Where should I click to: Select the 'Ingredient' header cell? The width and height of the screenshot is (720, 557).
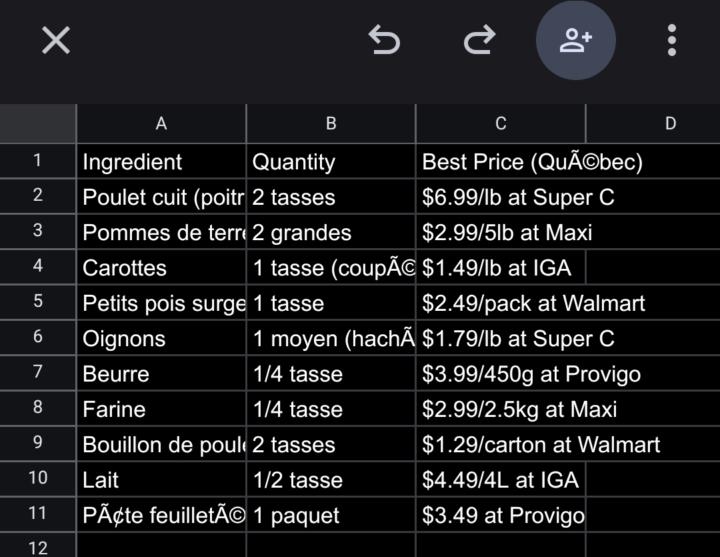coord(161,162)
